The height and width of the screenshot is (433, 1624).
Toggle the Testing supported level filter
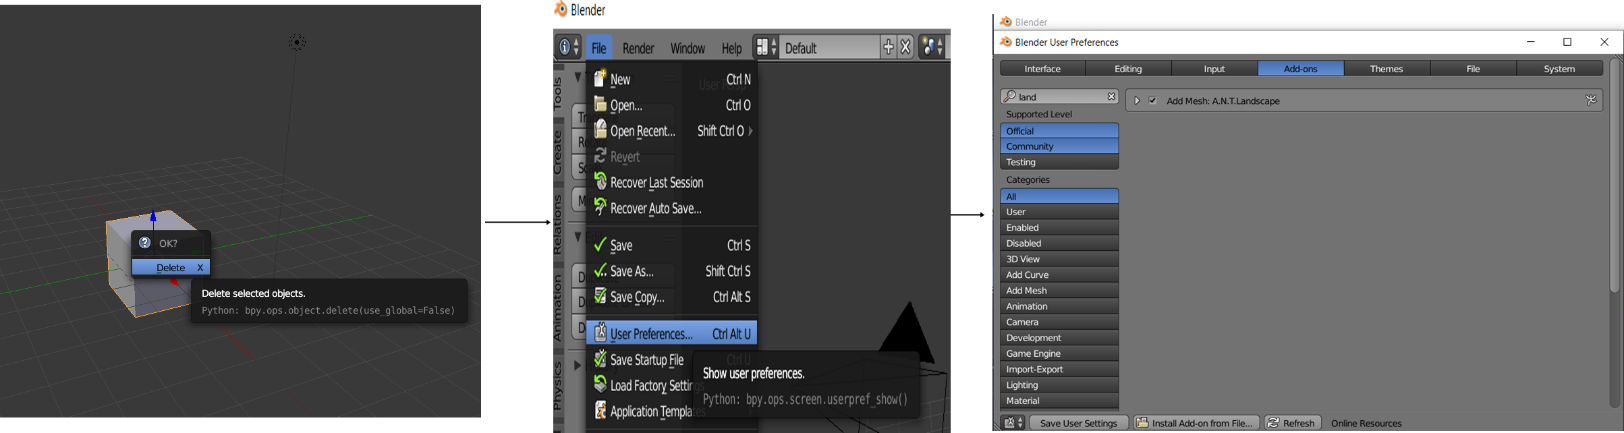click(x=1059, y=162)
